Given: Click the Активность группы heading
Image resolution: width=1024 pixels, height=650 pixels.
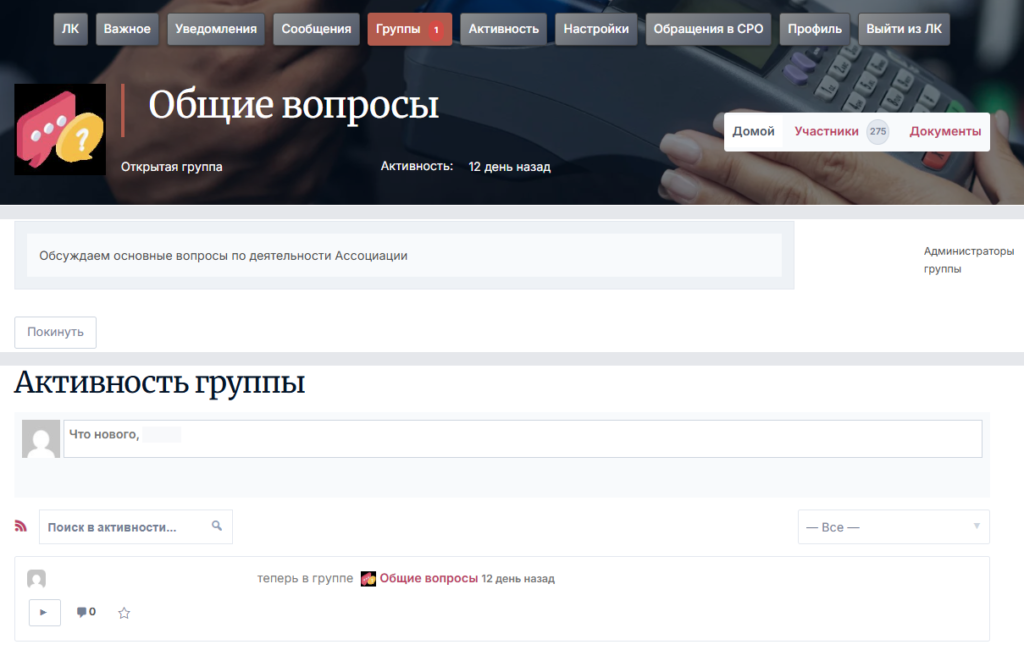Looking at the screenshot, I should 160,383.
